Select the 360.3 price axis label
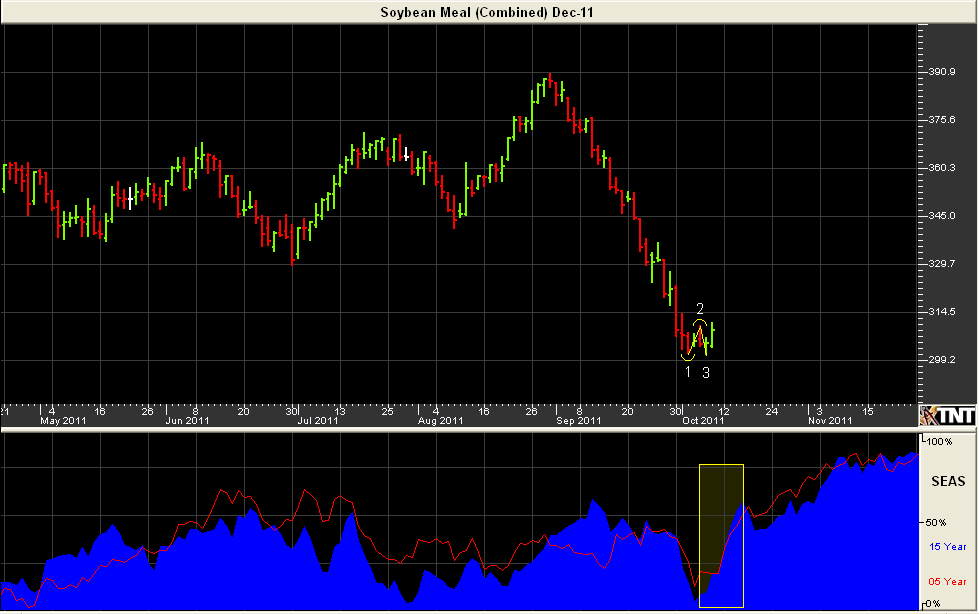This screenshot has width=979, height=614. (942, 168)
